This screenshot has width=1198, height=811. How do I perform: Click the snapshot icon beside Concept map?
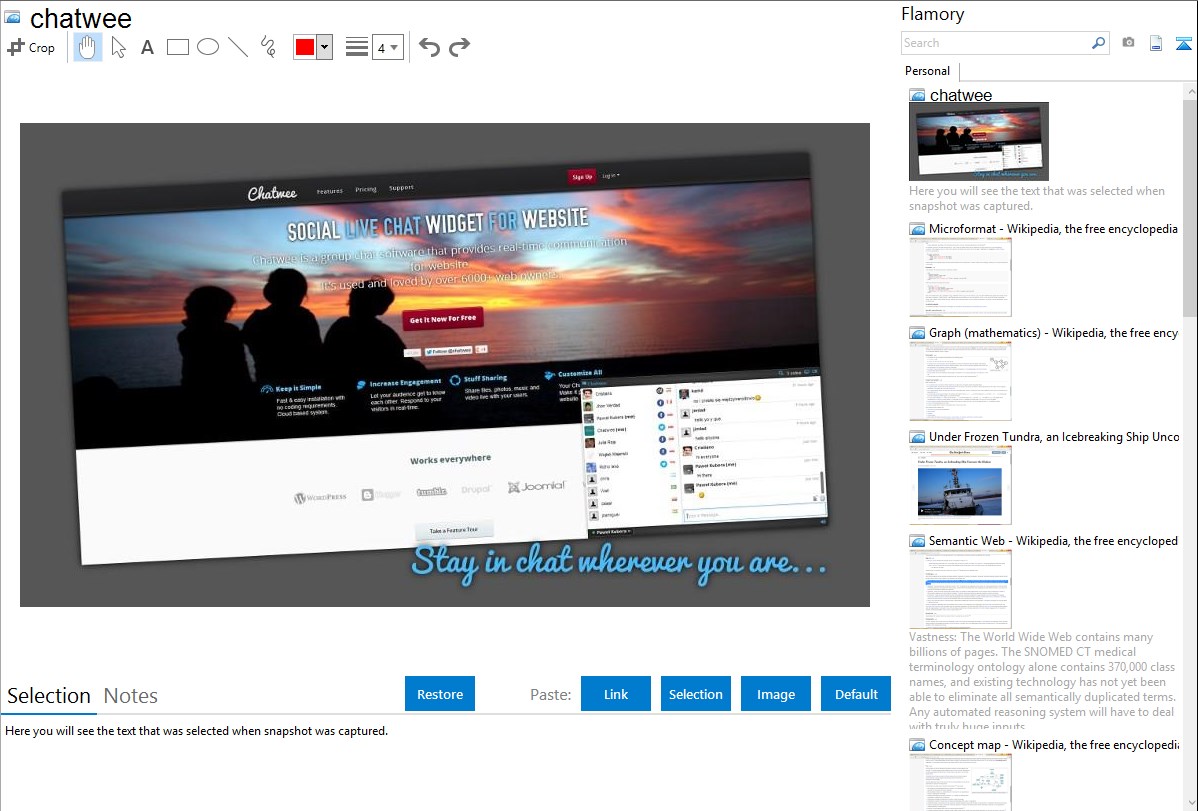tap(917, 744)
